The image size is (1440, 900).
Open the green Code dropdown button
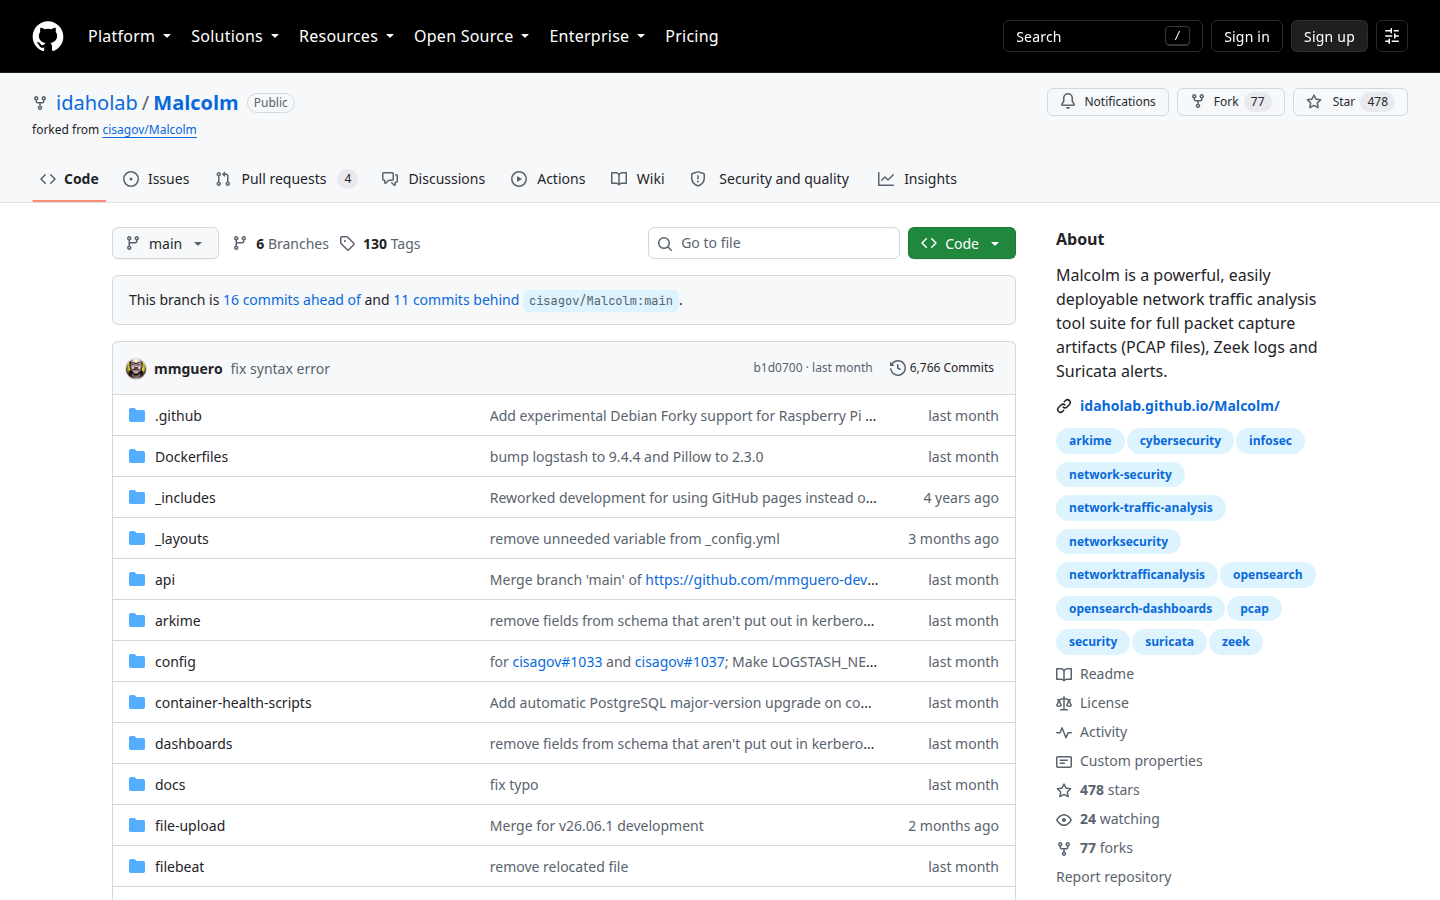(x=962, y=243)
